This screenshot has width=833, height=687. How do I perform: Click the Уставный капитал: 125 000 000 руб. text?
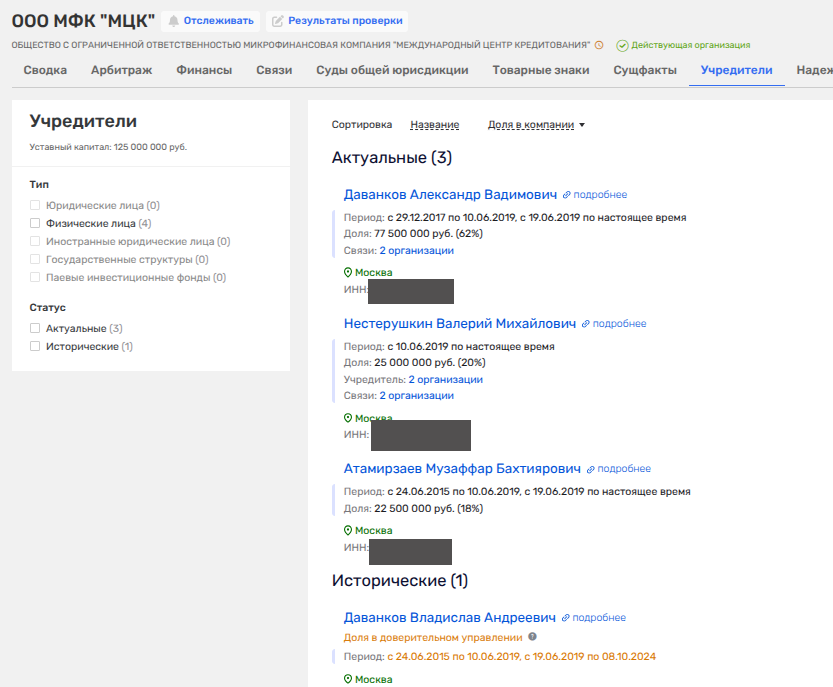108,147
